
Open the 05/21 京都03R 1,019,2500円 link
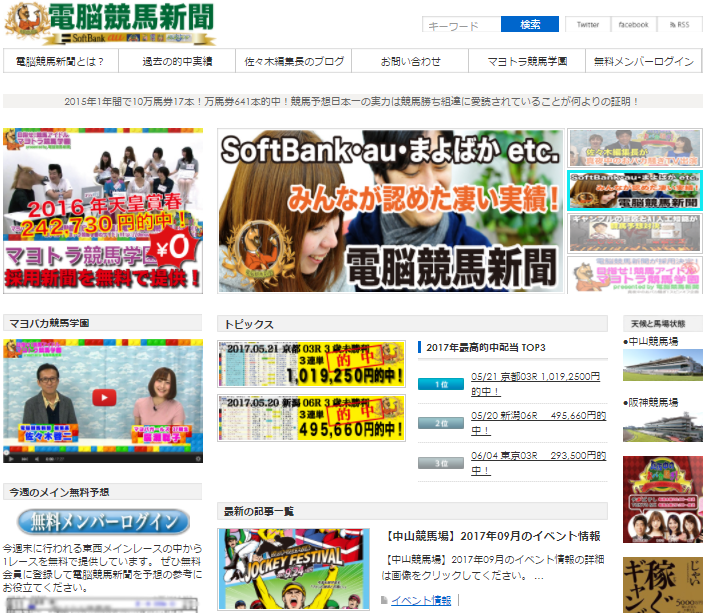[x=536, y=384]
